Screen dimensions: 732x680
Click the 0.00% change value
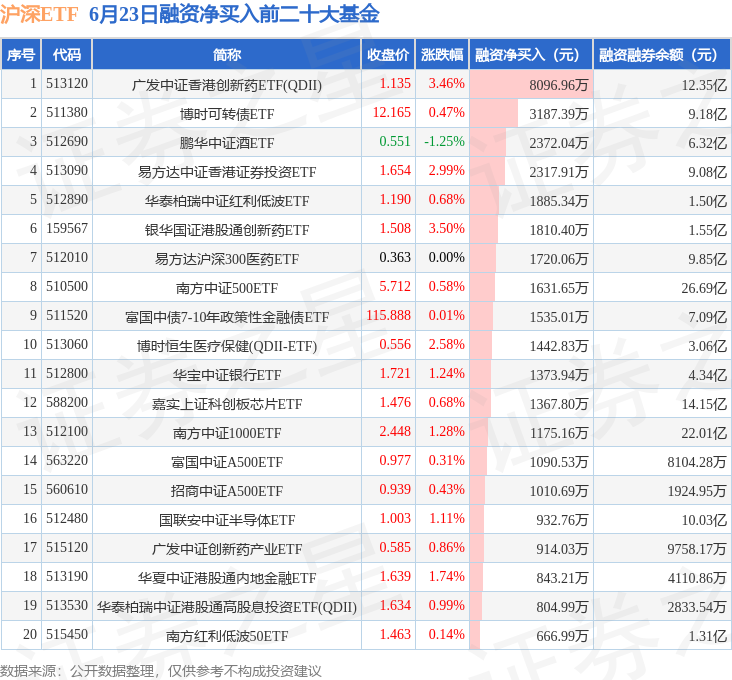(x=446, y=257)
